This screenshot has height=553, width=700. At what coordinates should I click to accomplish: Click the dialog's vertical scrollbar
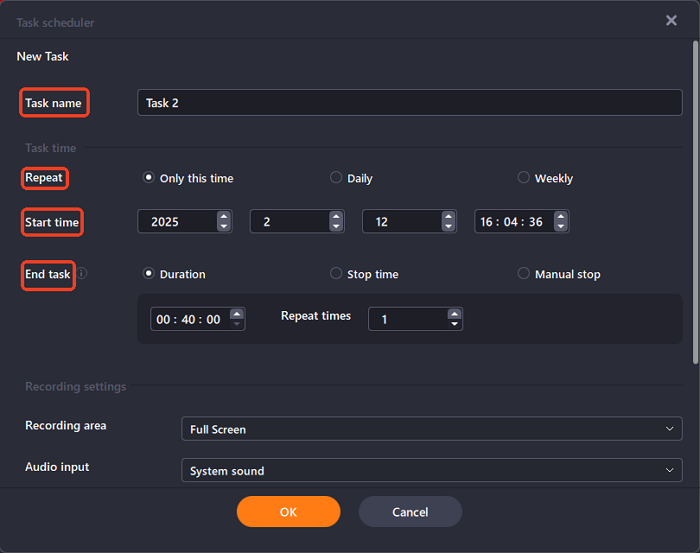point(695,200)
